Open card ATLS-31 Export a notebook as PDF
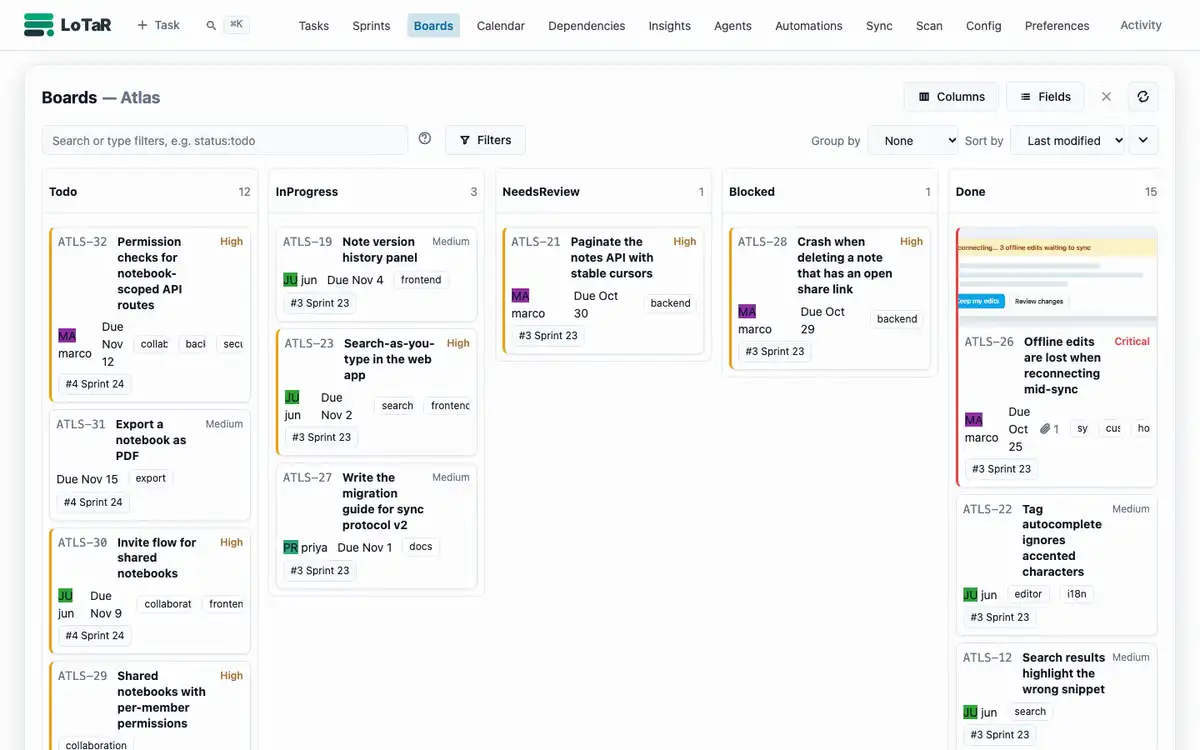1200x750 pixels. (x=150, y=465)
